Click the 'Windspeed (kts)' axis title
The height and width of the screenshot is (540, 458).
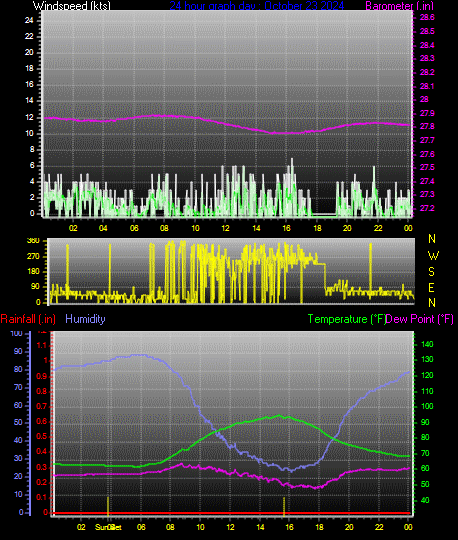click(72, 6)
